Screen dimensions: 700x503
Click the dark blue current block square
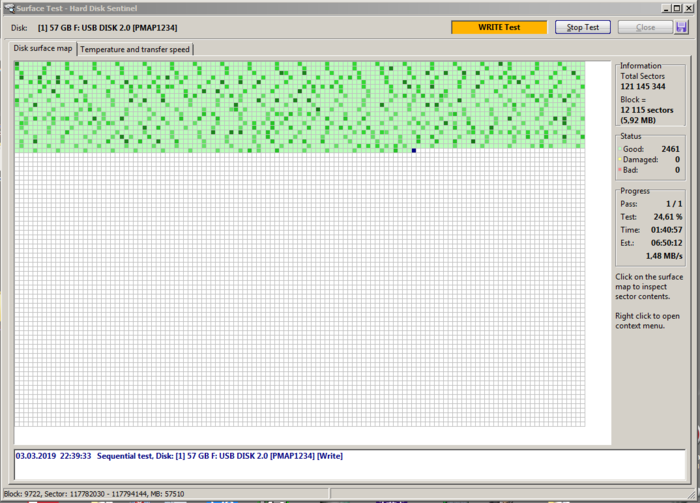[x=414, y=150]
